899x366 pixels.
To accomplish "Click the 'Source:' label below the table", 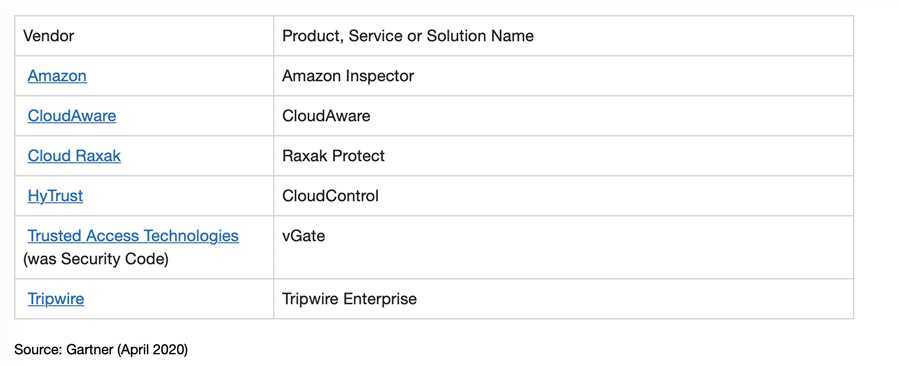I will pos(38,349).
